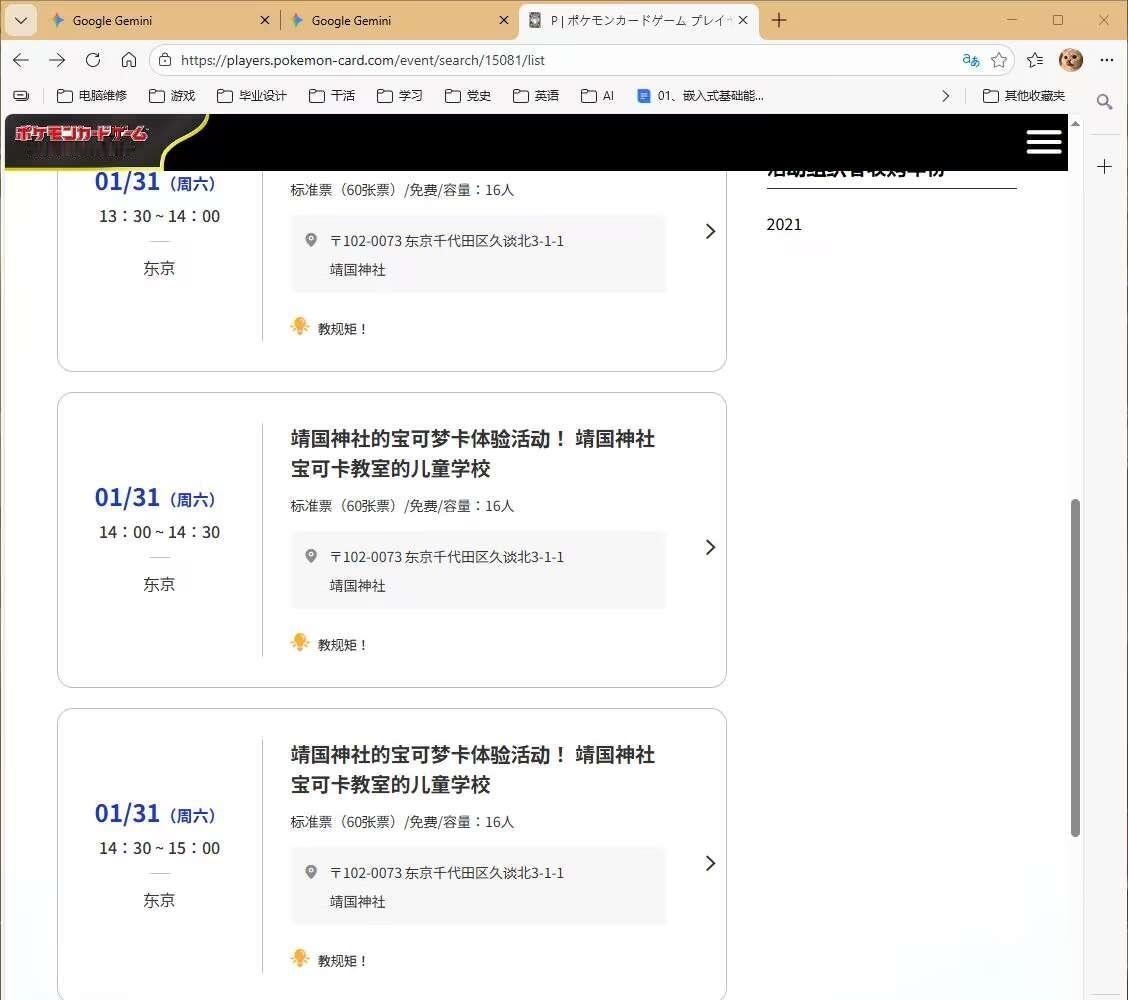Switch to the first Google Gemini tab

point(160,20)
